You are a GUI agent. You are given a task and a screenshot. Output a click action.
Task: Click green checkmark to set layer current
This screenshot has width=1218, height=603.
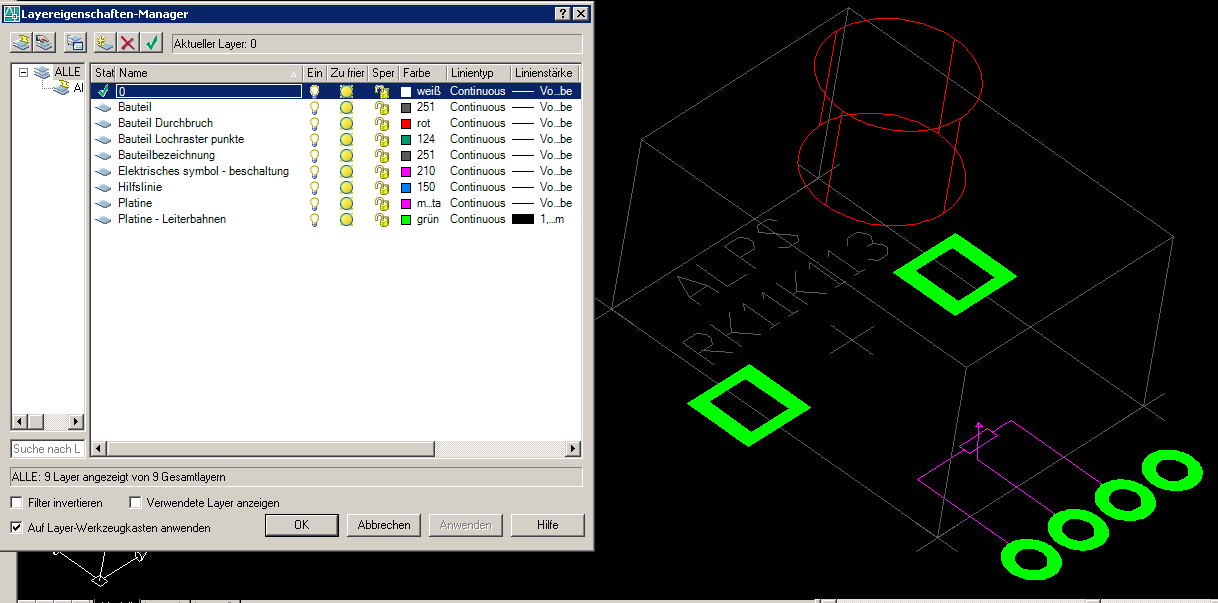pos(151,43)
